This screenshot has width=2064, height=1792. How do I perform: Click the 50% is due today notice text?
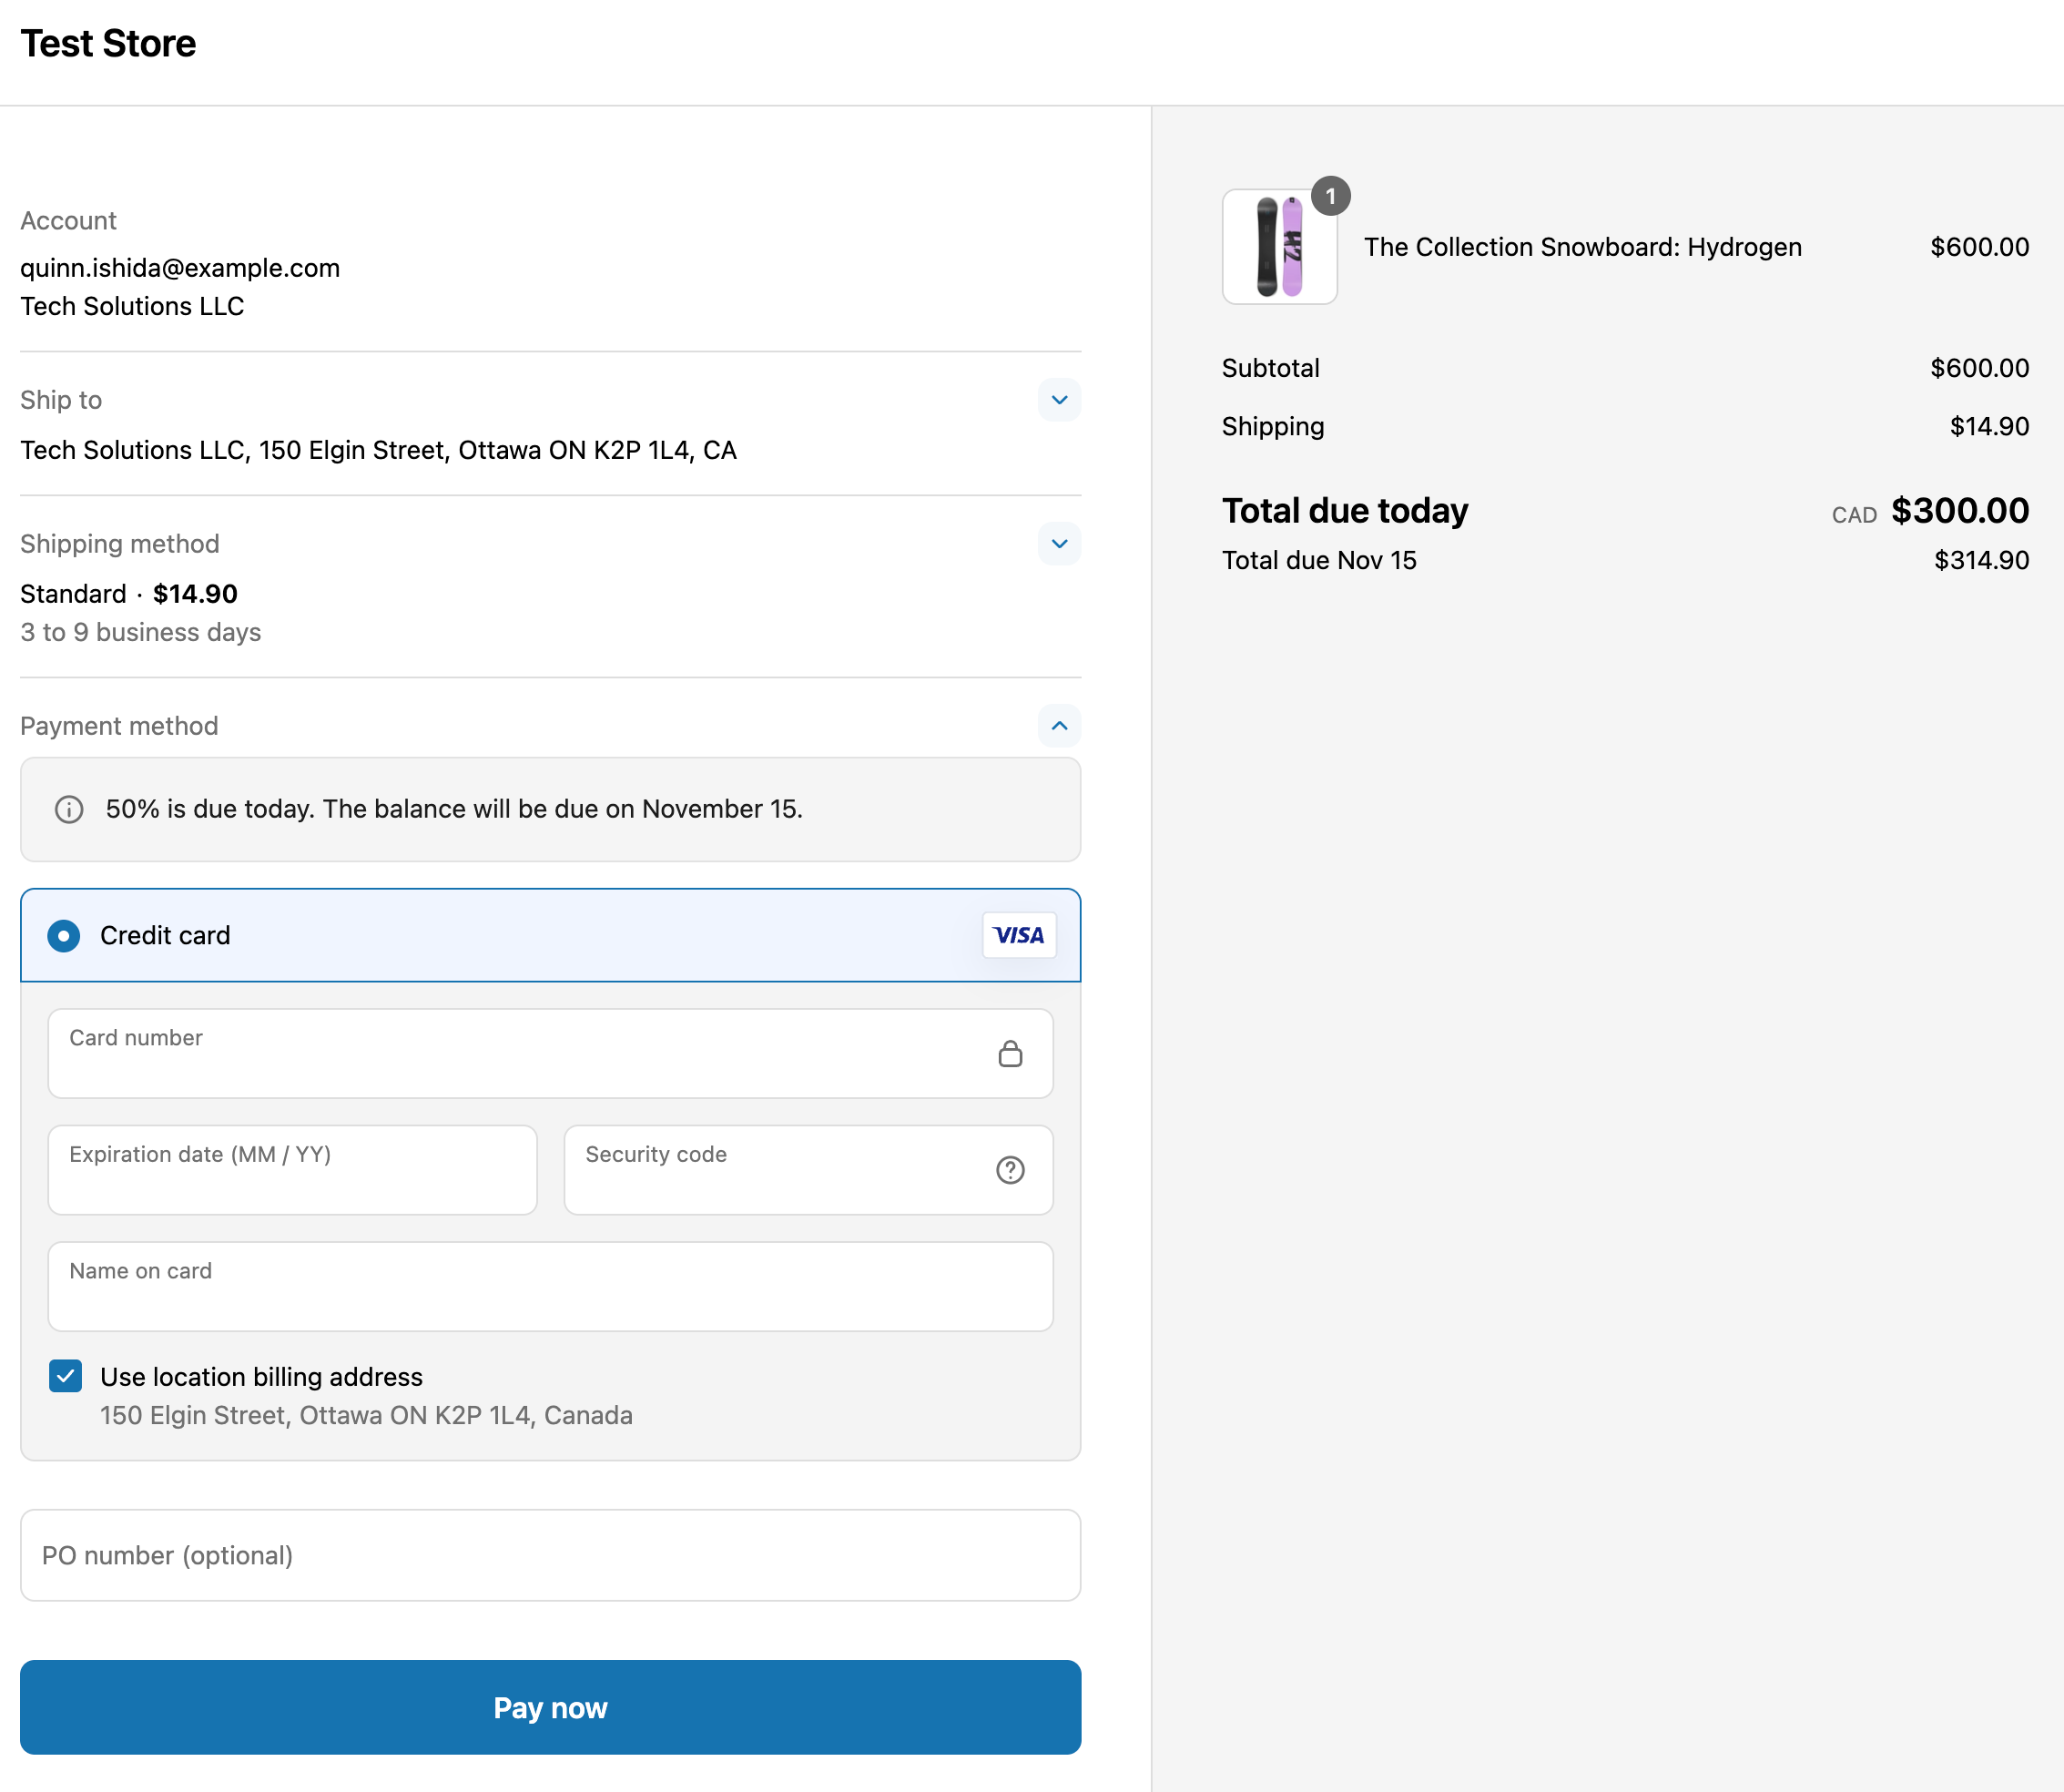(x=454, y=809)
